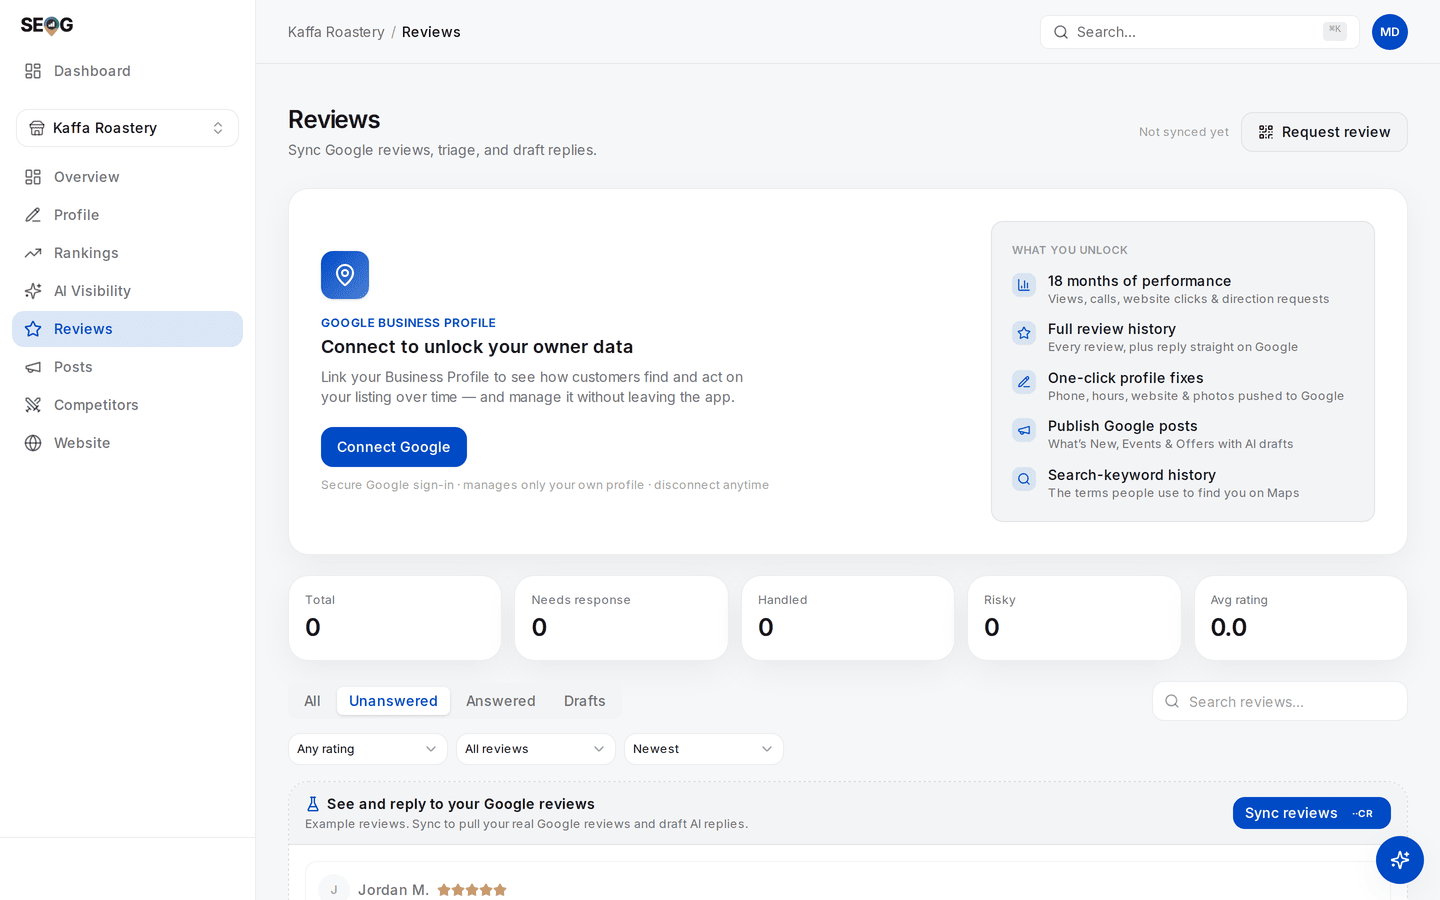Open the All reviews filter dropdown
The height and width of the screenshot is (900, 1440).
point(536,749)
